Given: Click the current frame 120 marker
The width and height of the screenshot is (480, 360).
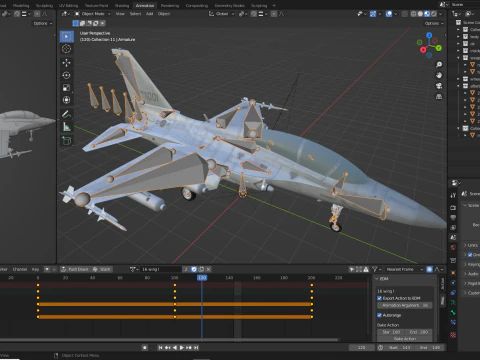Looking at the screenshot, I should (x=202, y=278).
